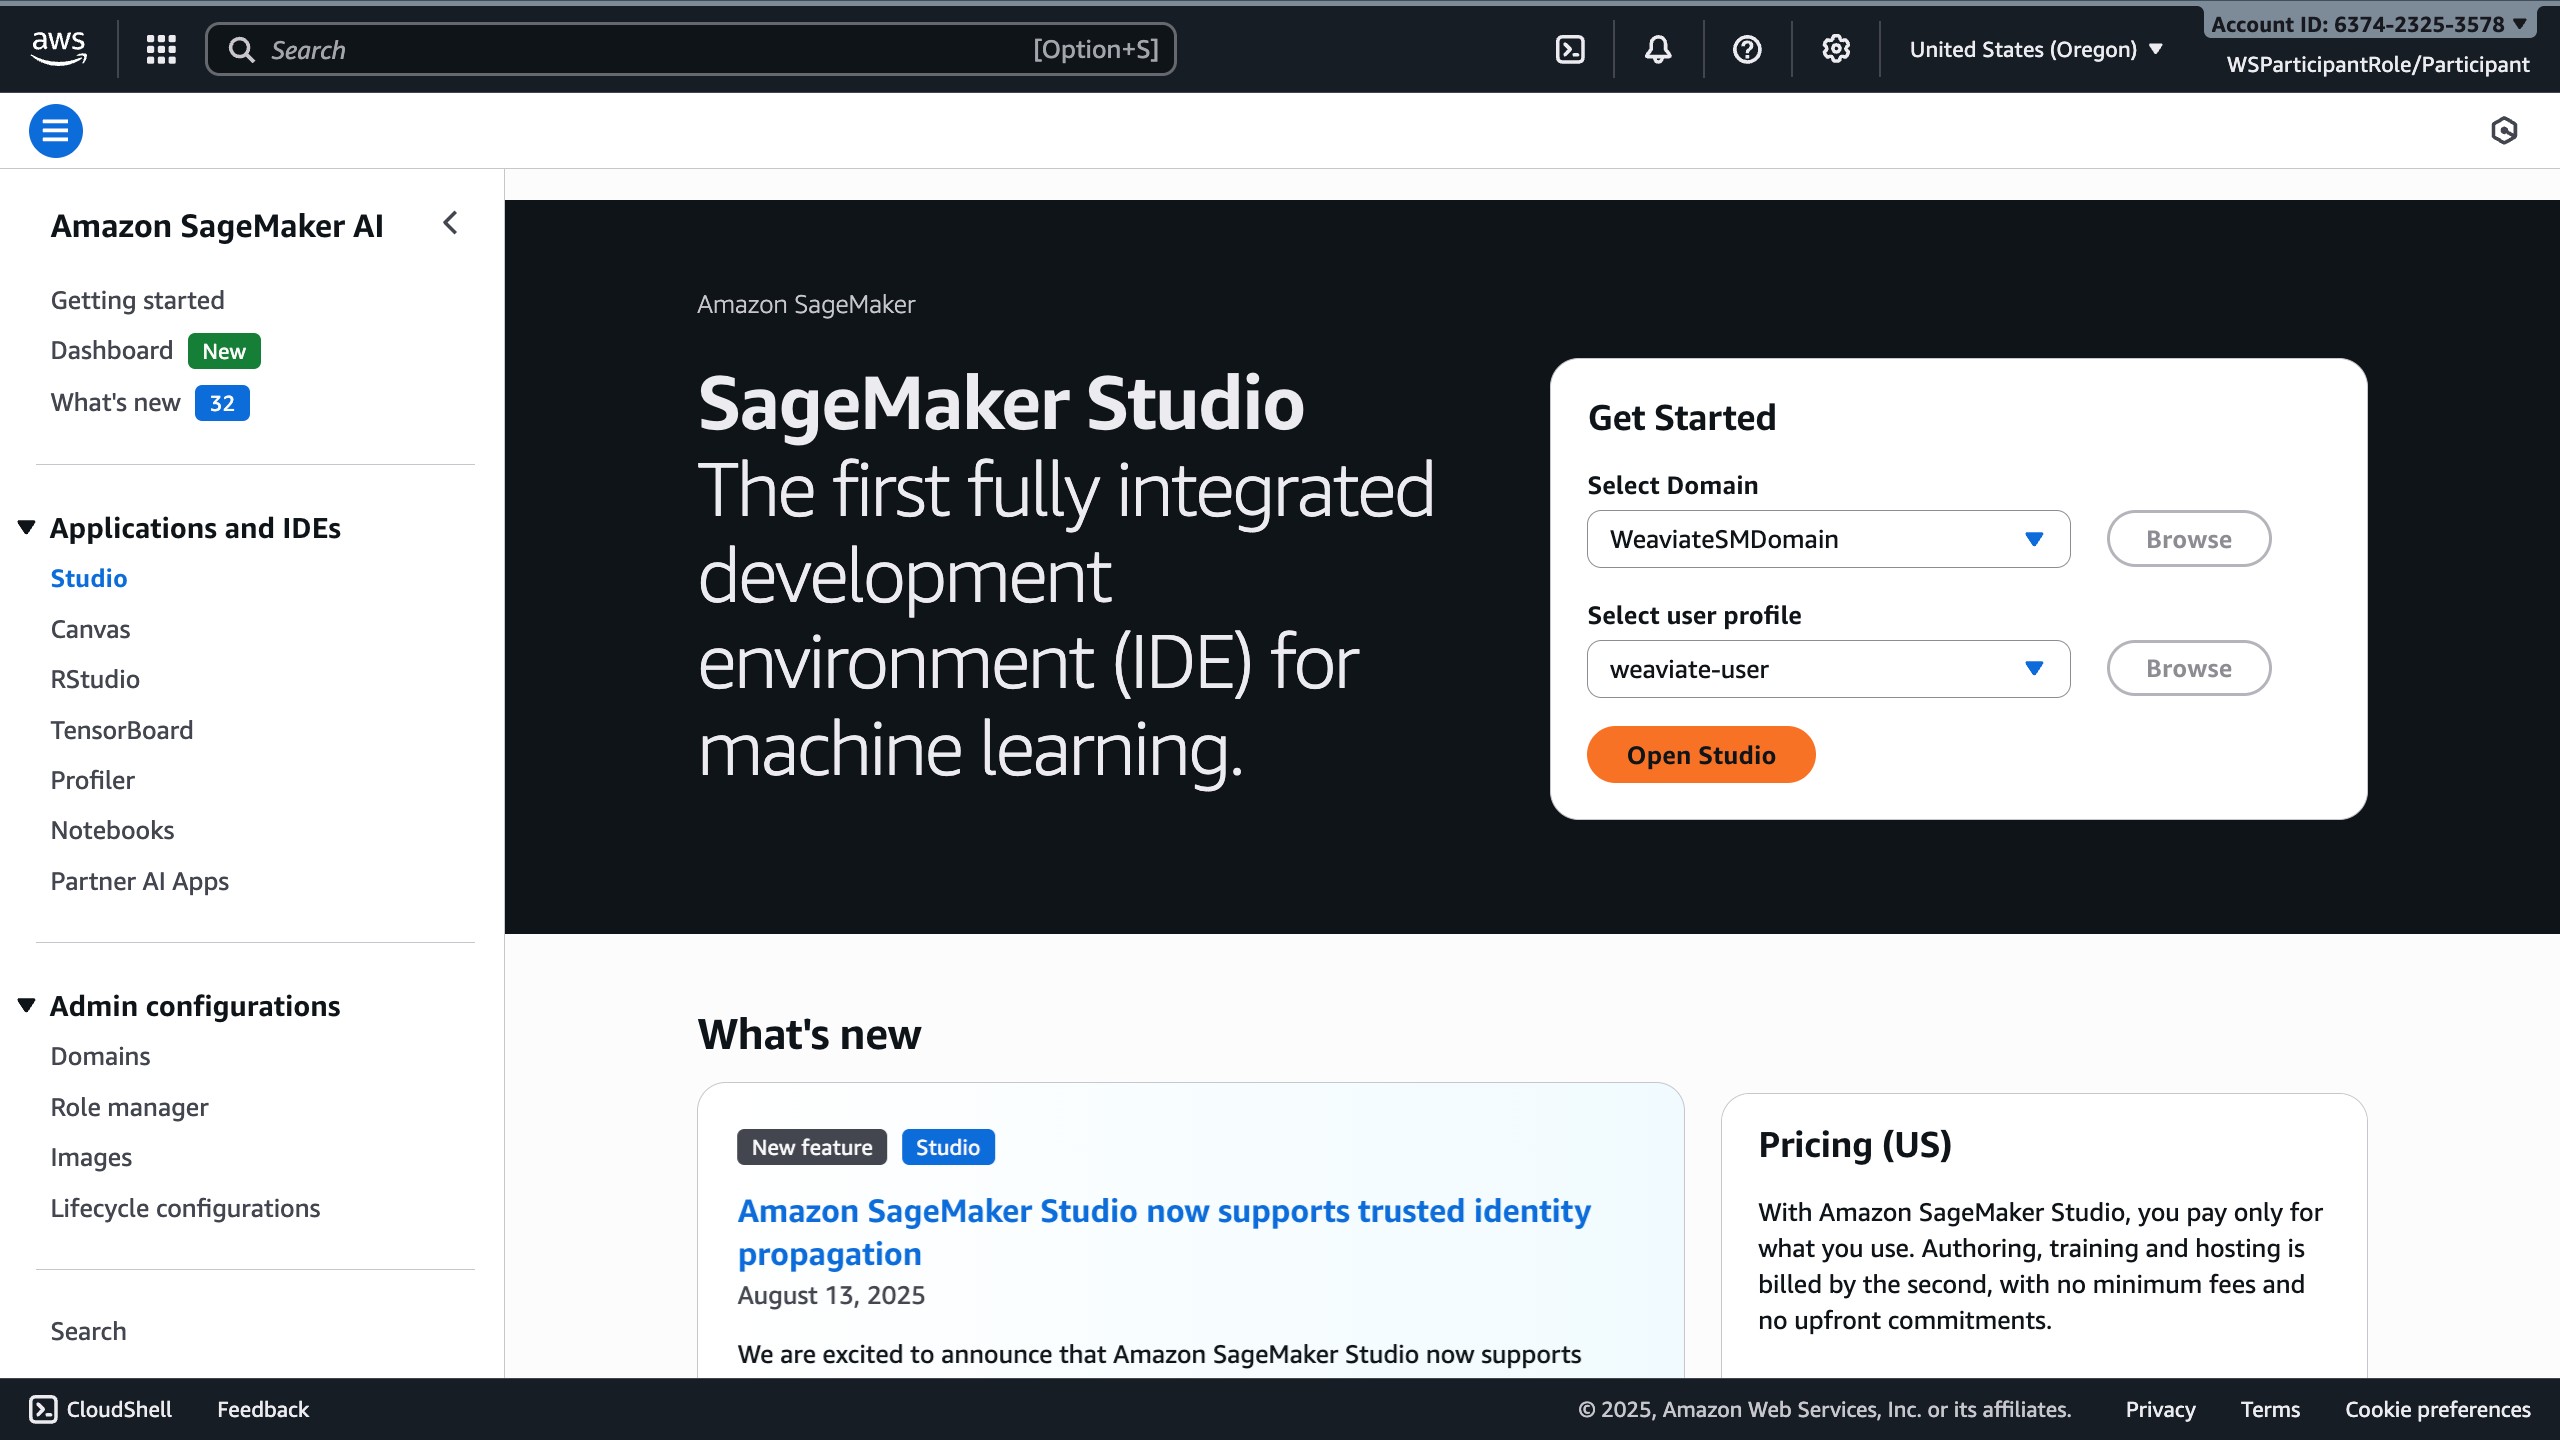Open the Terms footer link
Image resolution: width=2560 pixels, height=1440 pixels.
pyautogui.click(x=2270, y=1409)
